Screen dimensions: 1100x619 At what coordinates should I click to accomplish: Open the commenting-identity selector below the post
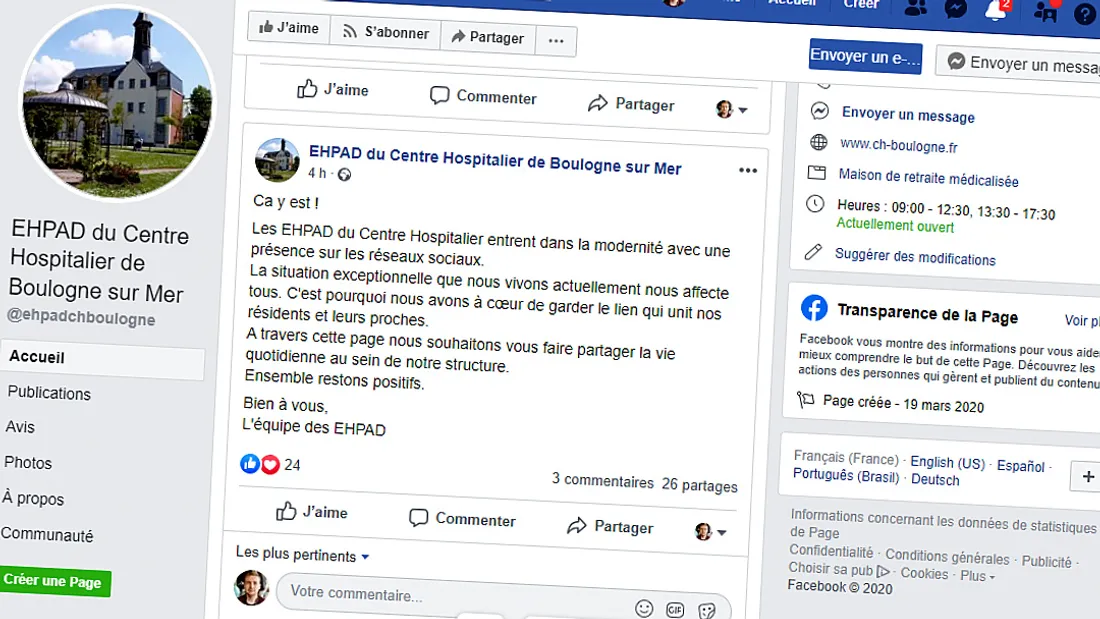710,531
